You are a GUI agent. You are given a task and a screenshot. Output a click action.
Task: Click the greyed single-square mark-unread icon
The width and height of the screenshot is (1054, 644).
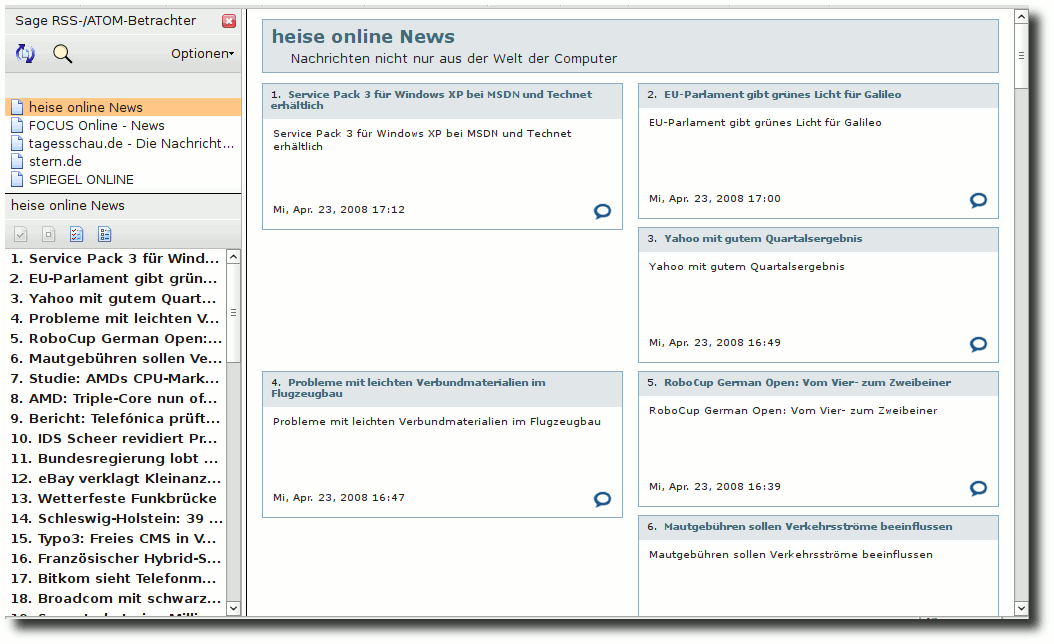pos(48,234)
